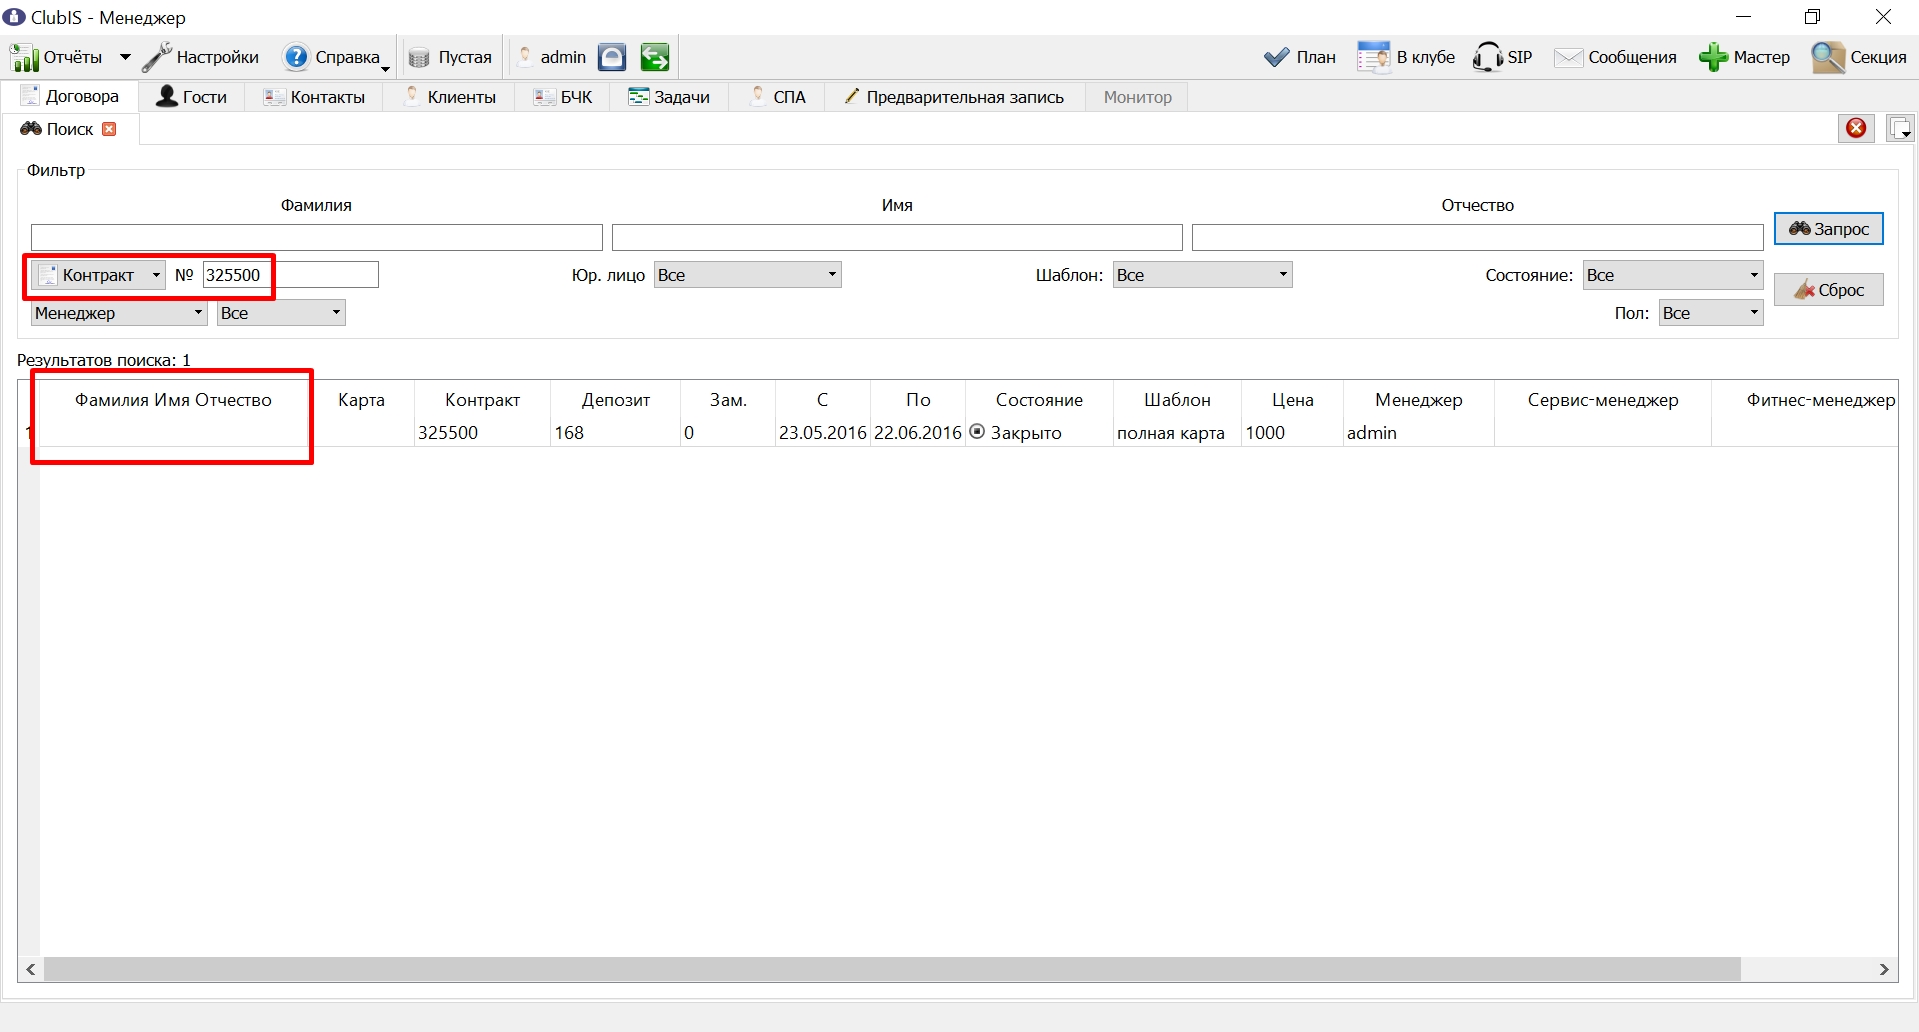
Task: Open Сообщения envelope icon
Action: pyautogui.click(x=1568, y=58)
